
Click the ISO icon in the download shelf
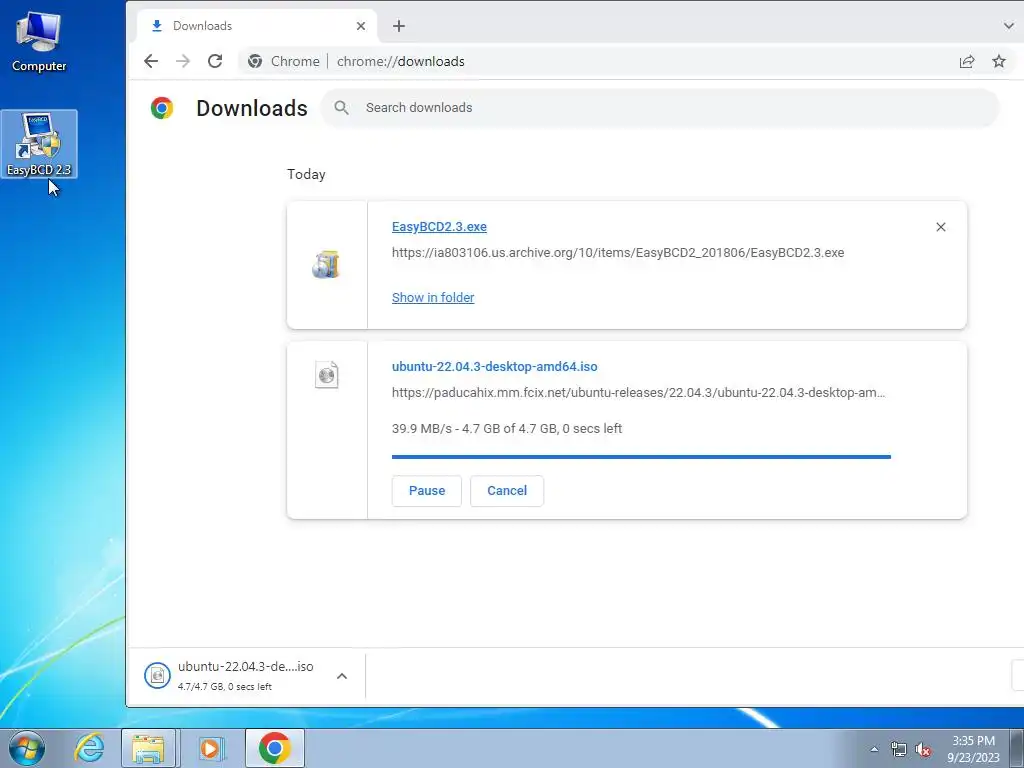(157, 676)
